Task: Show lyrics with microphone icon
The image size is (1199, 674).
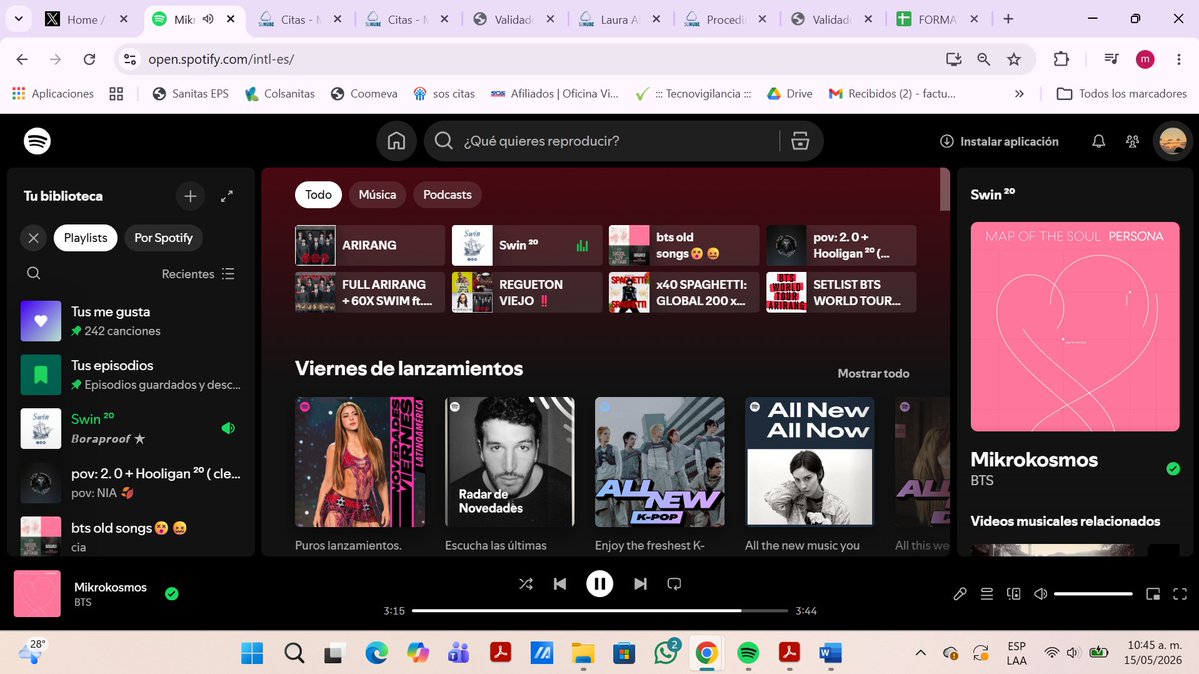Action: [x=960, y=594]
